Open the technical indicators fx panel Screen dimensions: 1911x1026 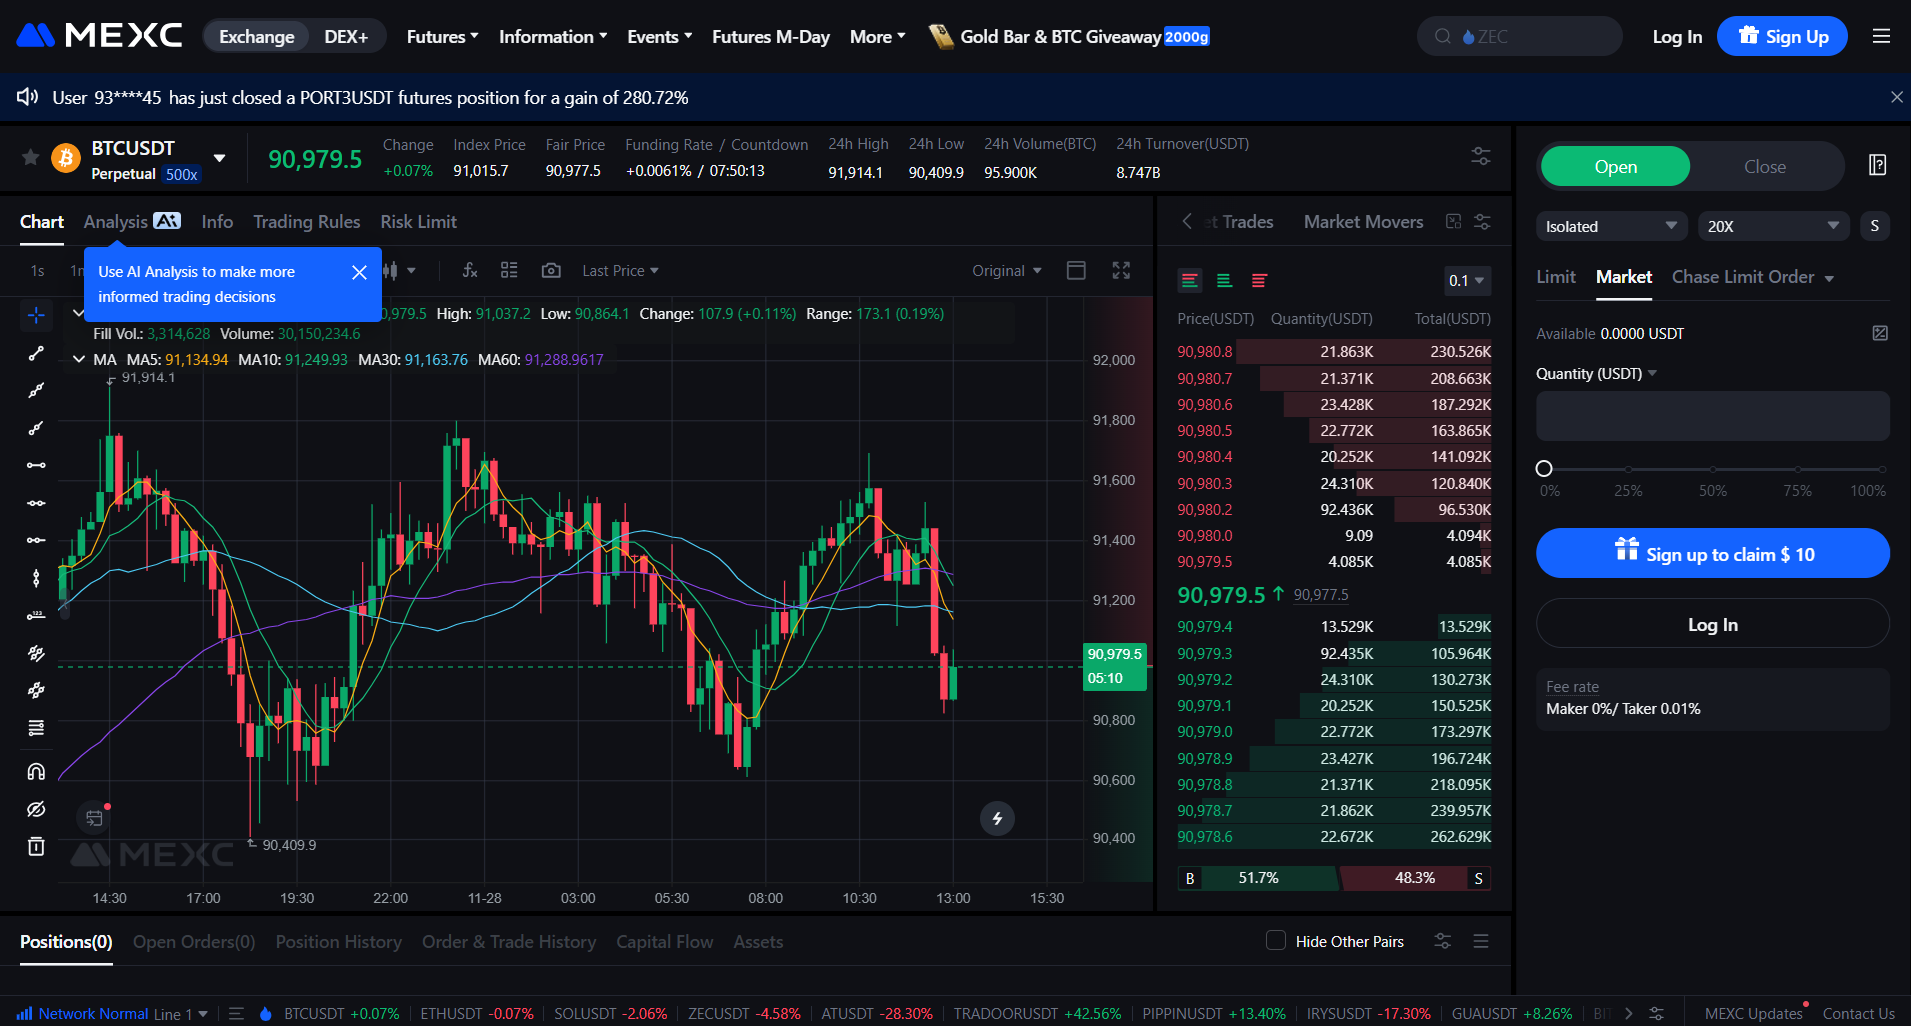(469, 270)
